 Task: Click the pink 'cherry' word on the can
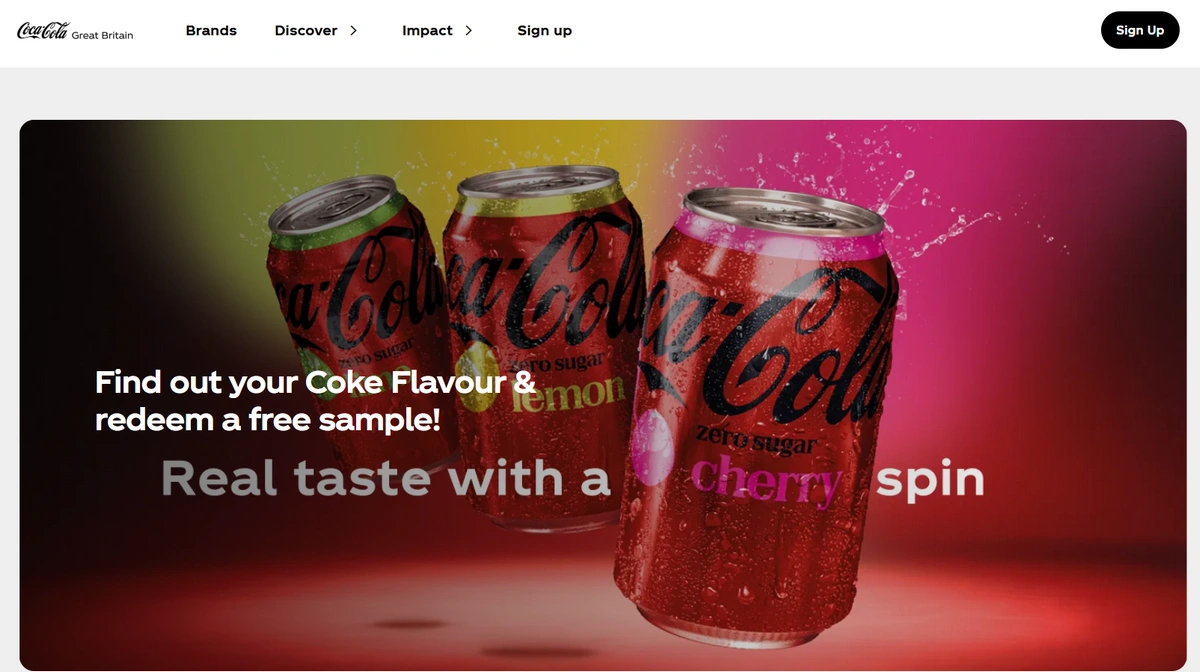coord(768,479)
